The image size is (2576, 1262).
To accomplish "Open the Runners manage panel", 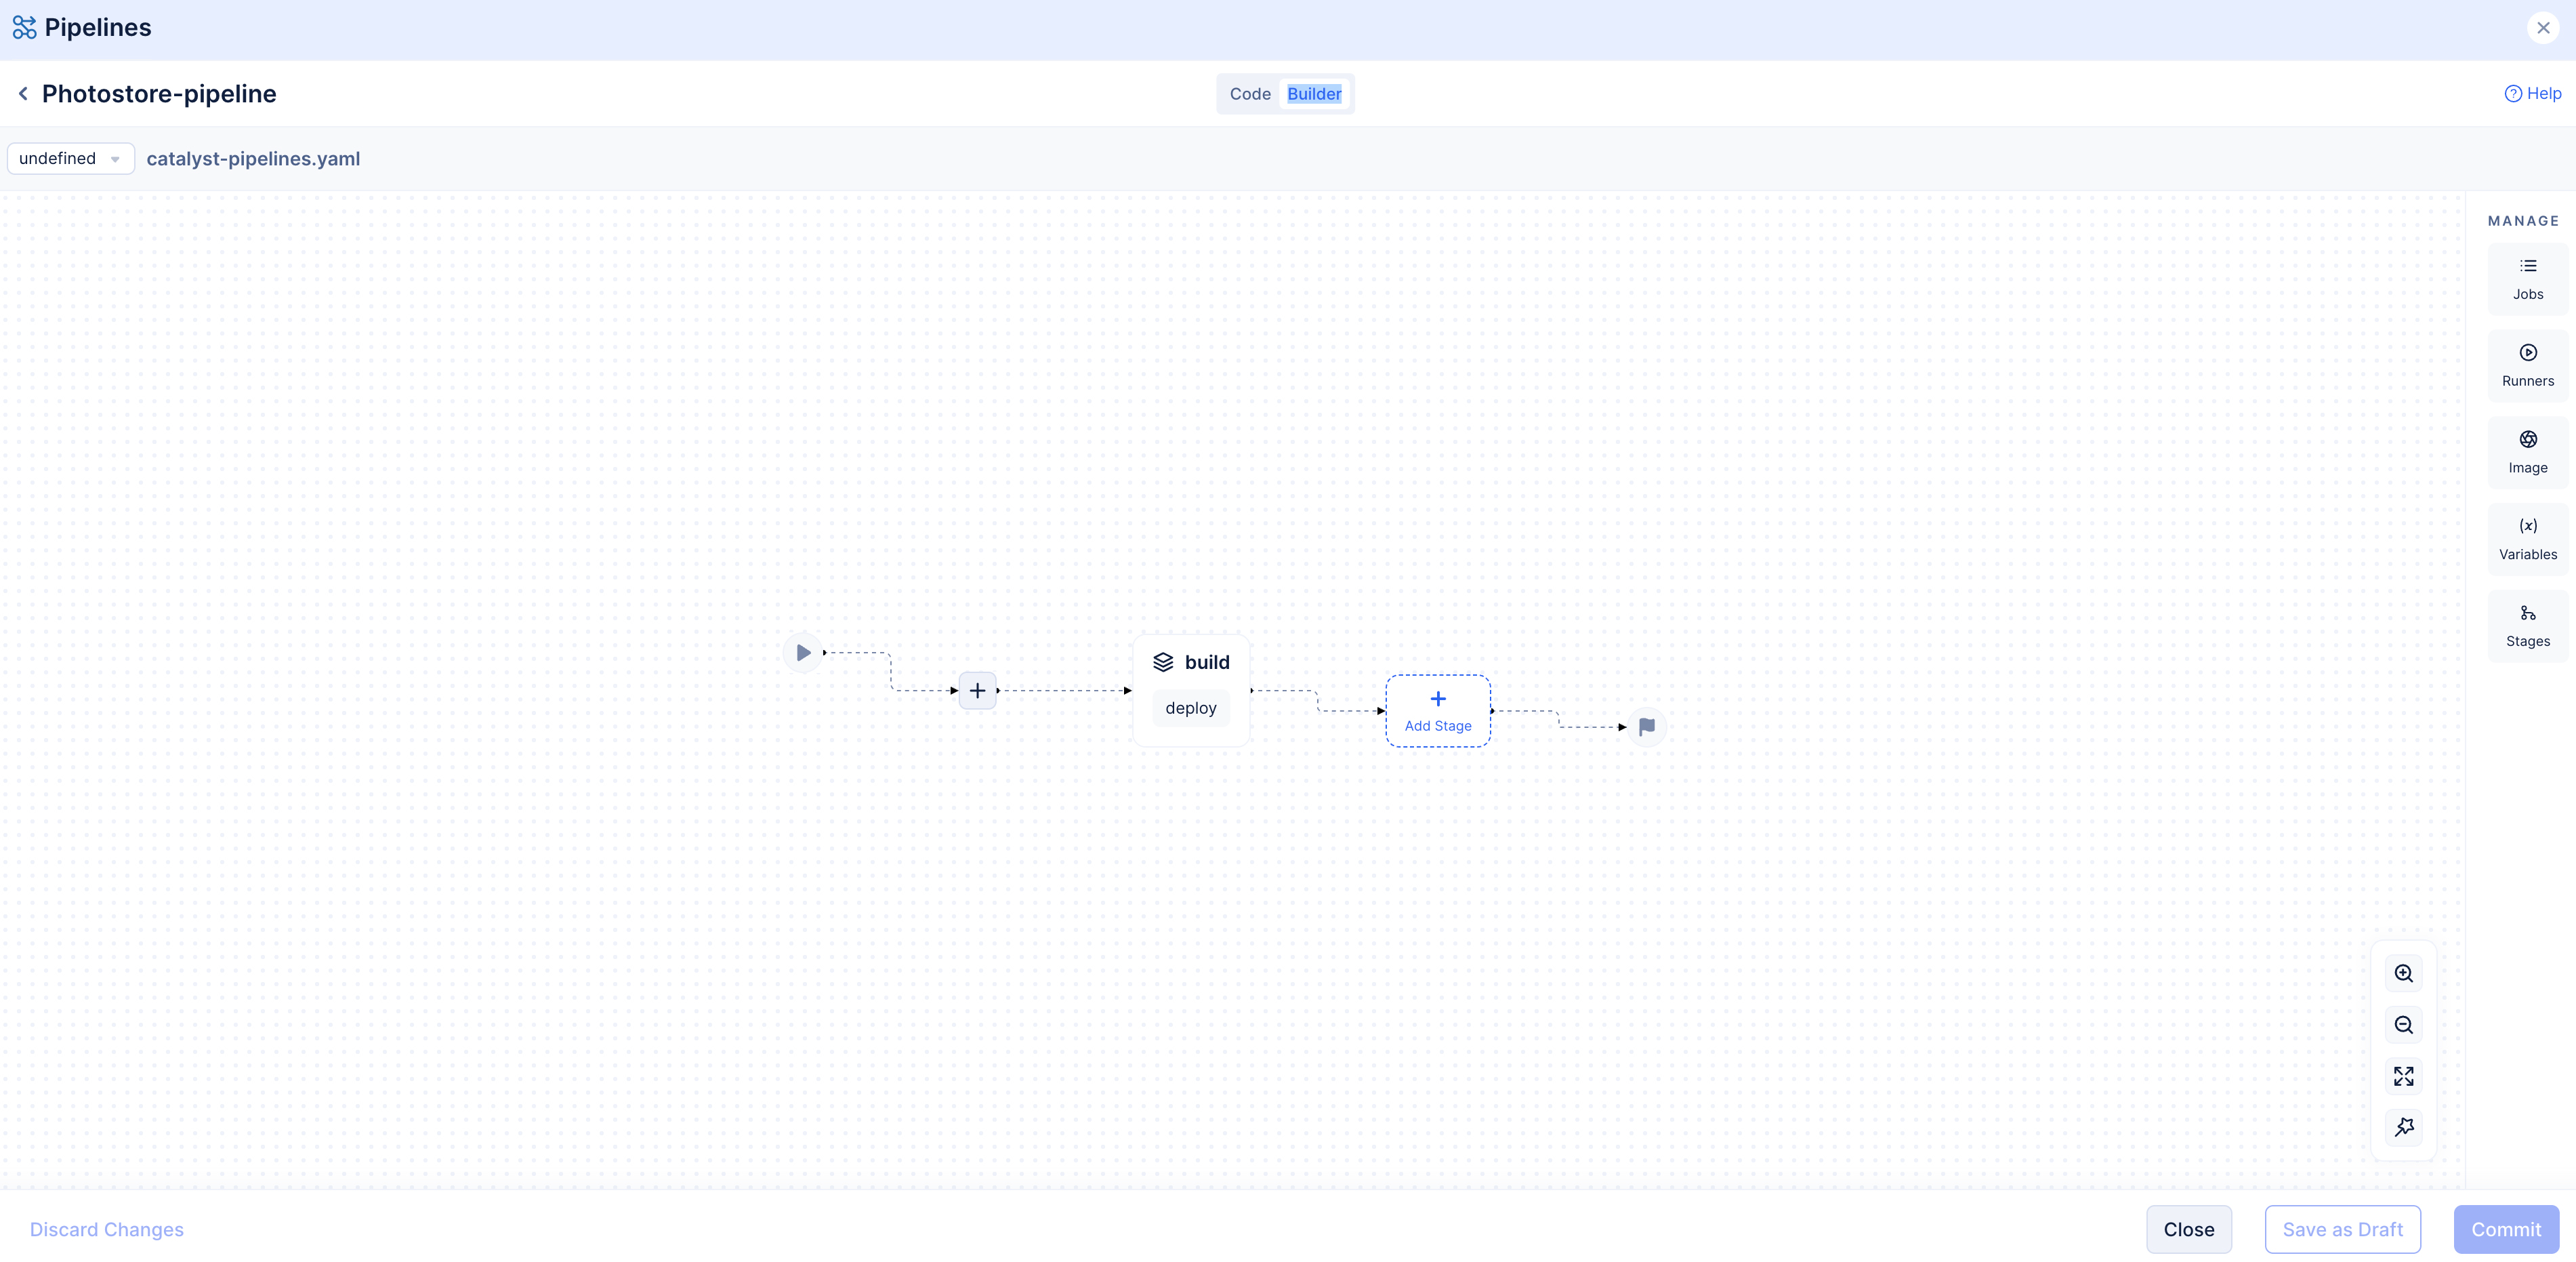I will pos(2527,366).
